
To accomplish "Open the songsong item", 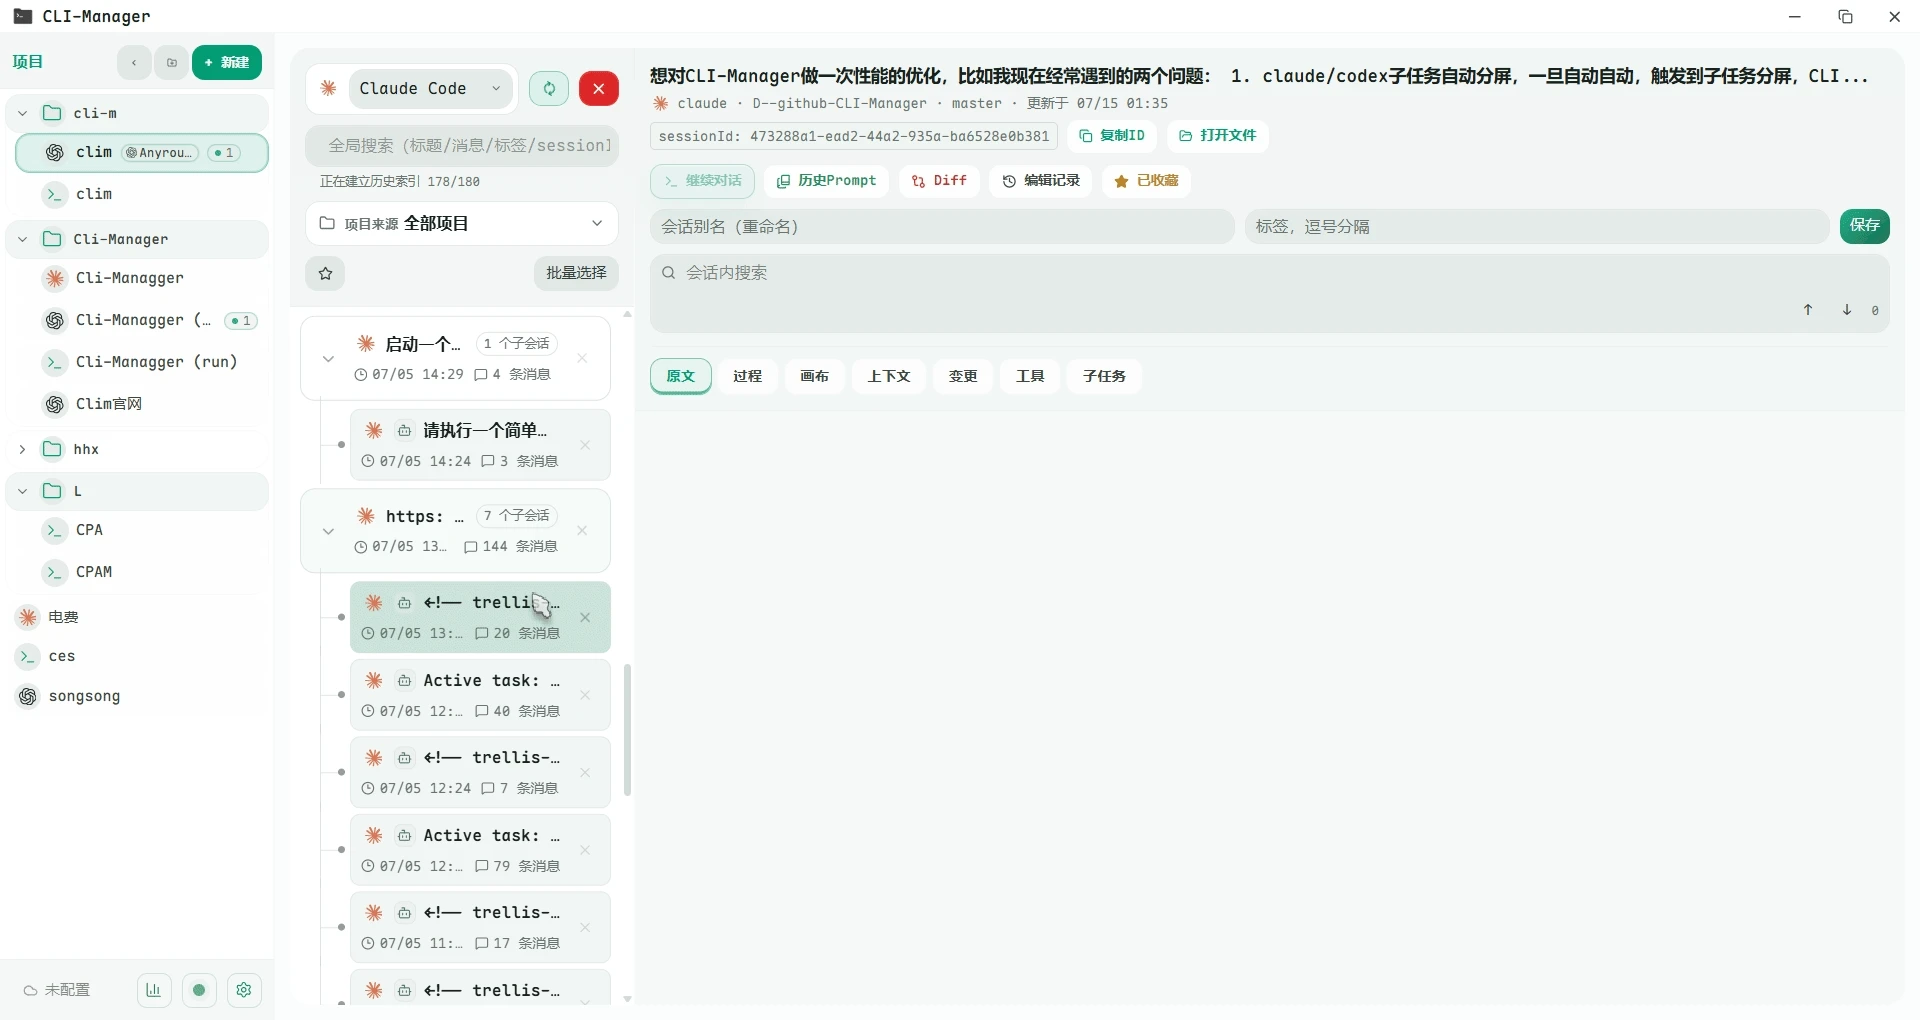I will pos(137,696).
